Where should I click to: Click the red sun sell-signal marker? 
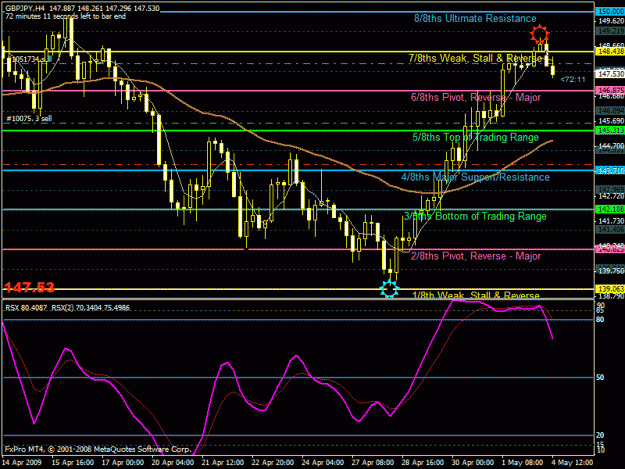539,34
